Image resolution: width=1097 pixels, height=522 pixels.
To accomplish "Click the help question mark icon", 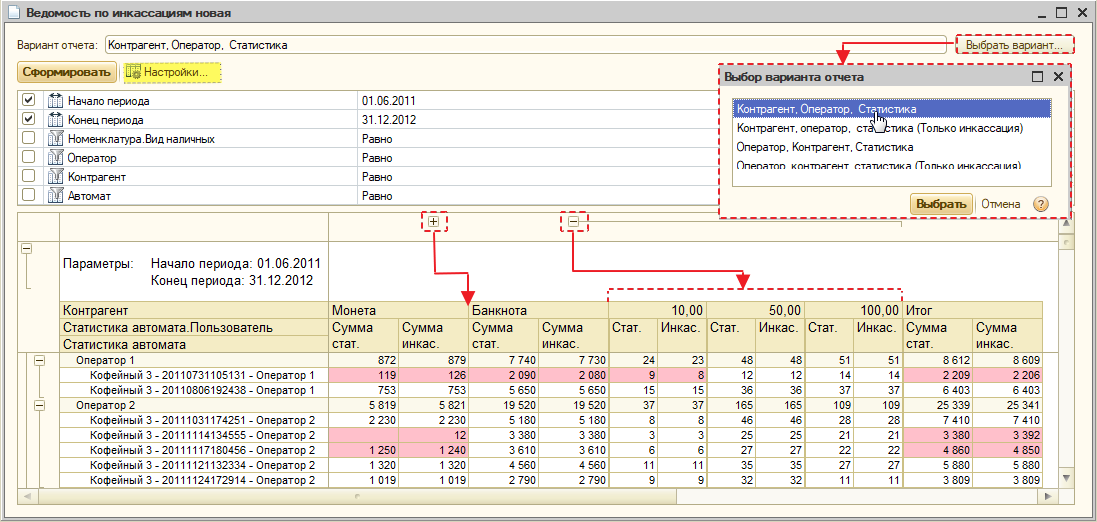I will pos(1041,204).
